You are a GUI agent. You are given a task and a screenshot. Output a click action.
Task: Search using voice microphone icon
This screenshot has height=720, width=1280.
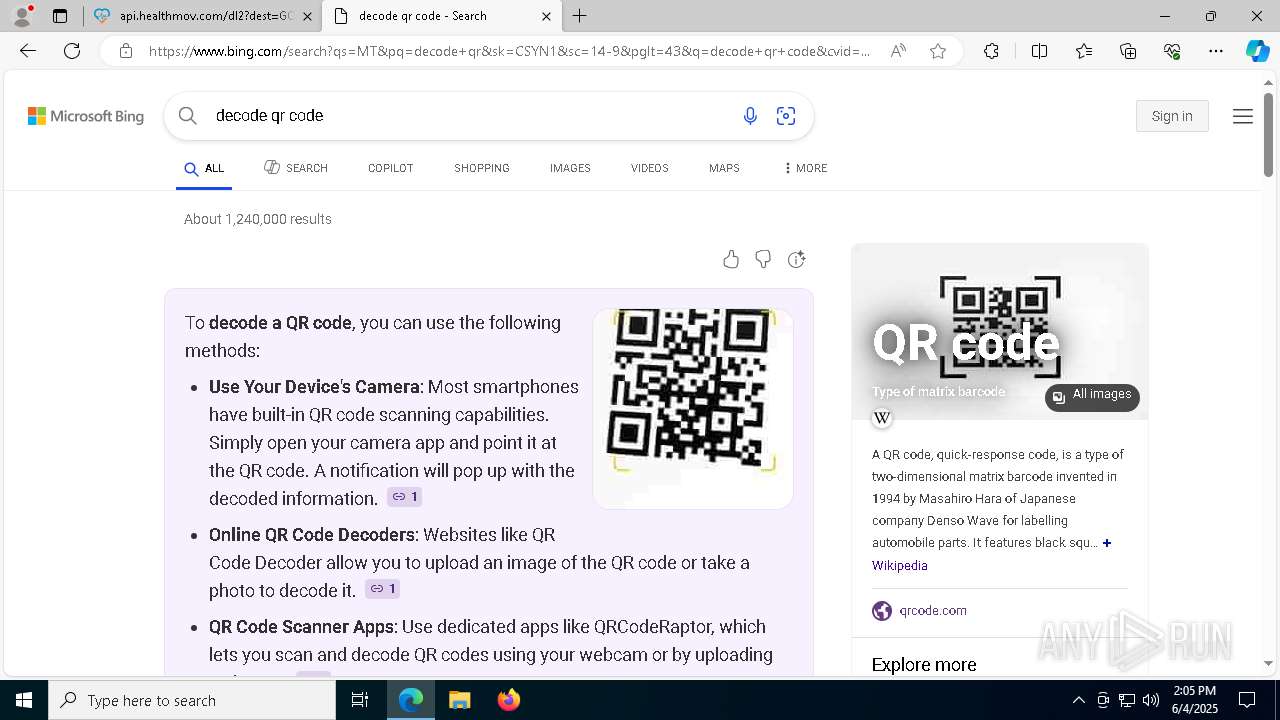click(x=750, y=116)
